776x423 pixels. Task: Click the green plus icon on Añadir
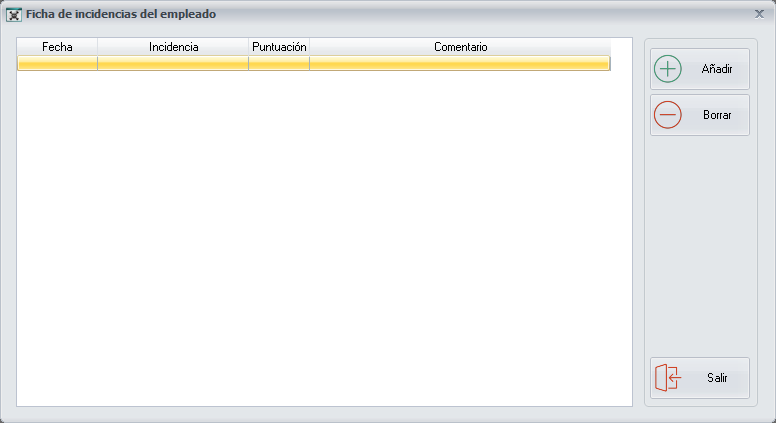667,69
